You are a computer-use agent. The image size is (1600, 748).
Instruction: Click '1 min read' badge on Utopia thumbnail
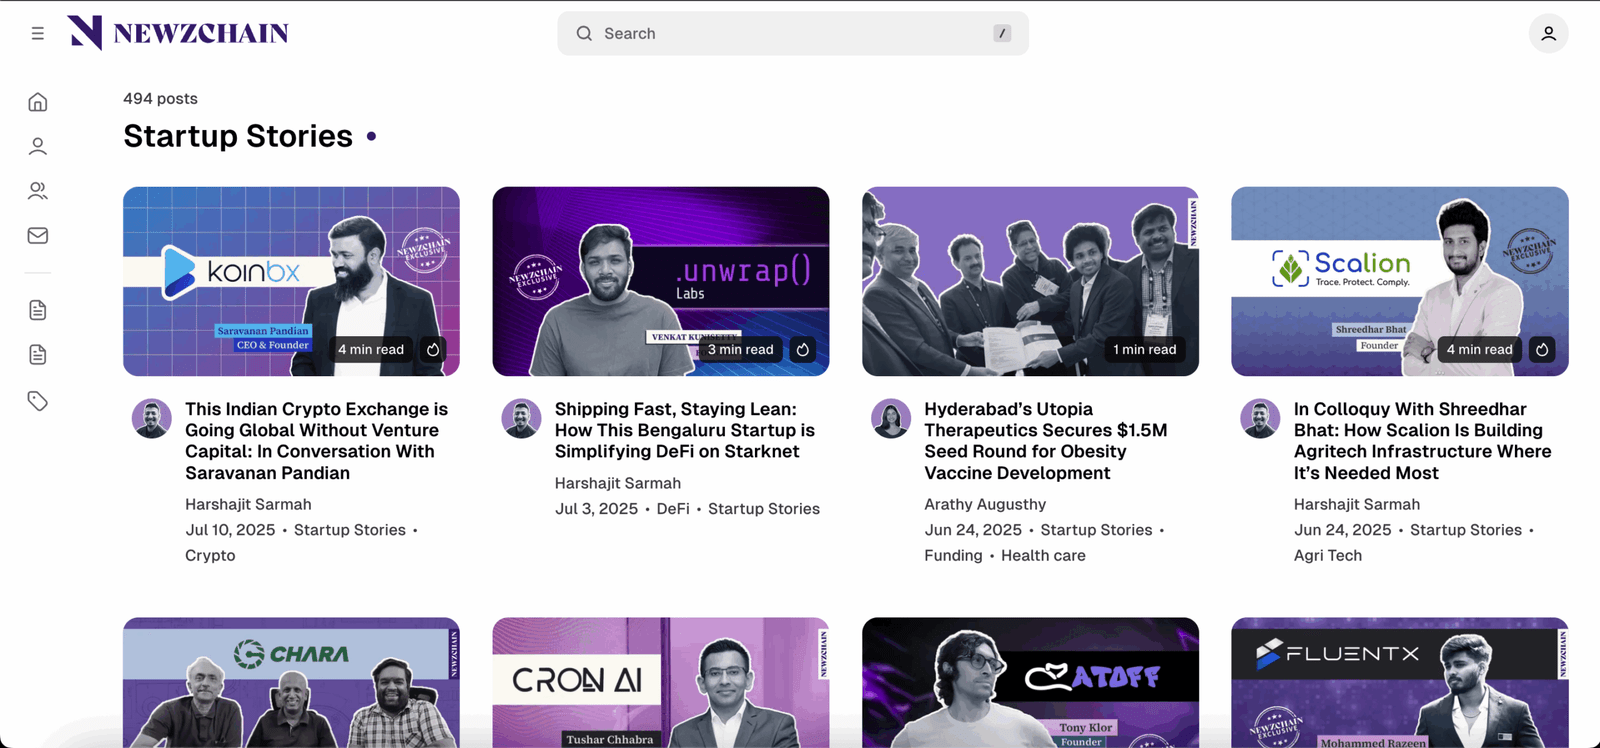1145,350
